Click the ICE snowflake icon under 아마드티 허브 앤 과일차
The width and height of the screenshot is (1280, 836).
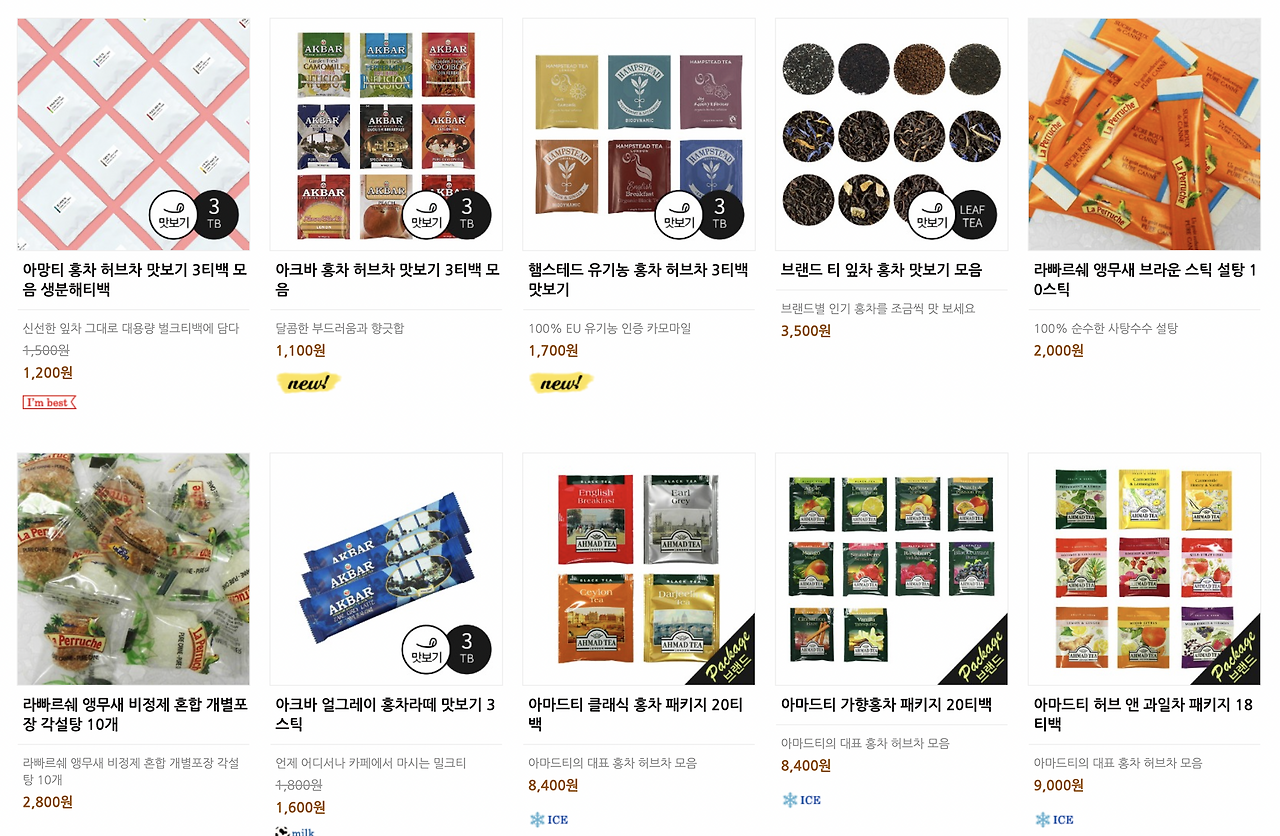1055,819
